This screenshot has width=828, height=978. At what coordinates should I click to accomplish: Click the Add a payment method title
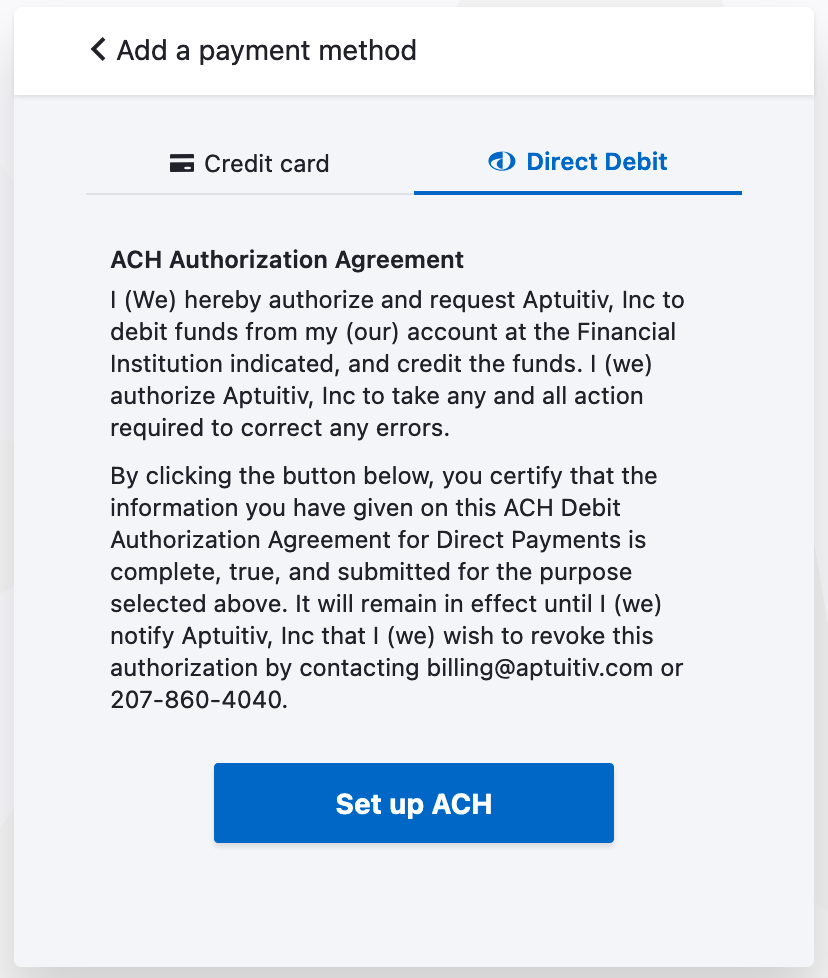tap(267, 50)
